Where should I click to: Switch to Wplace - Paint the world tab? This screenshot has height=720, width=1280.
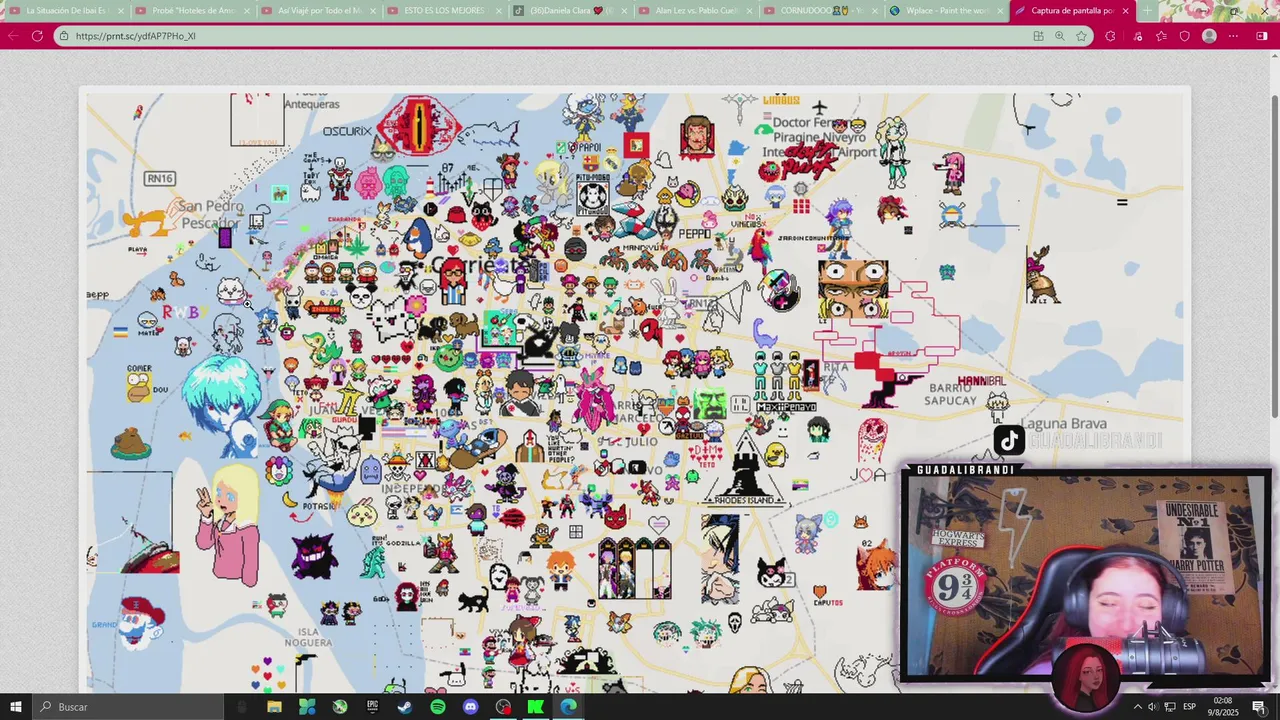click(948, 11)
